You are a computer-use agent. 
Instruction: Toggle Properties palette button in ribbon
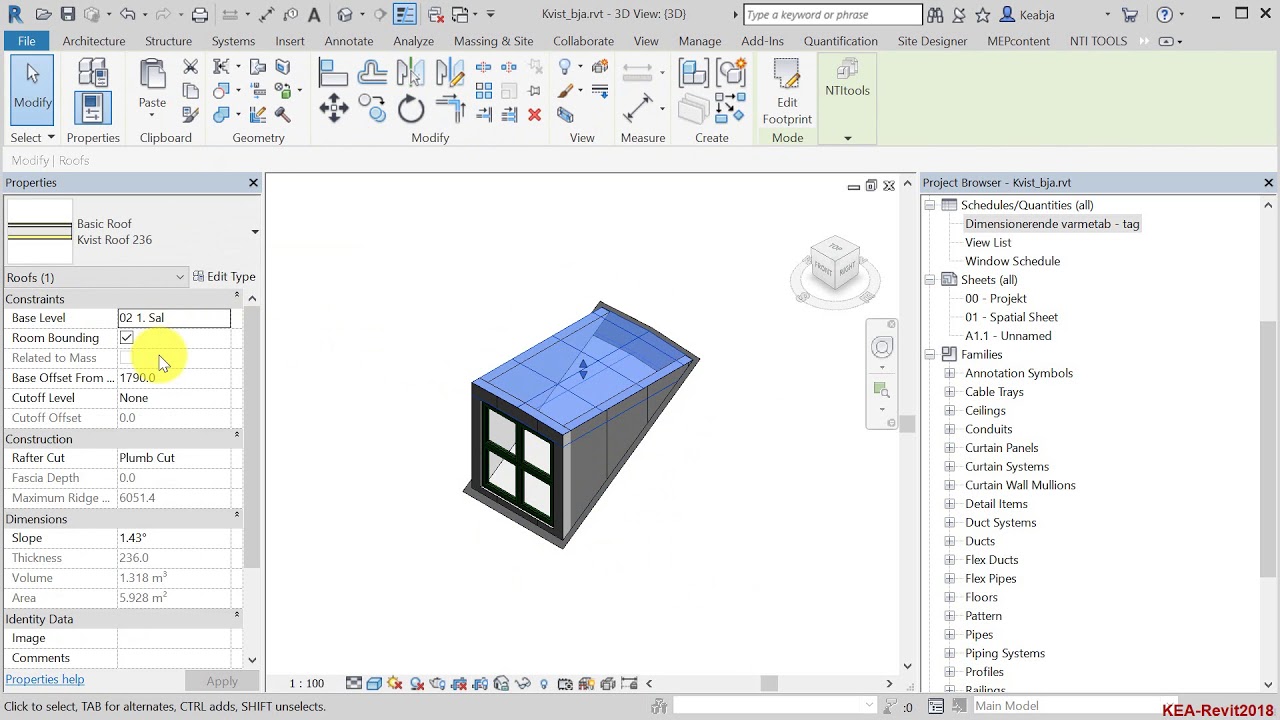93,108
